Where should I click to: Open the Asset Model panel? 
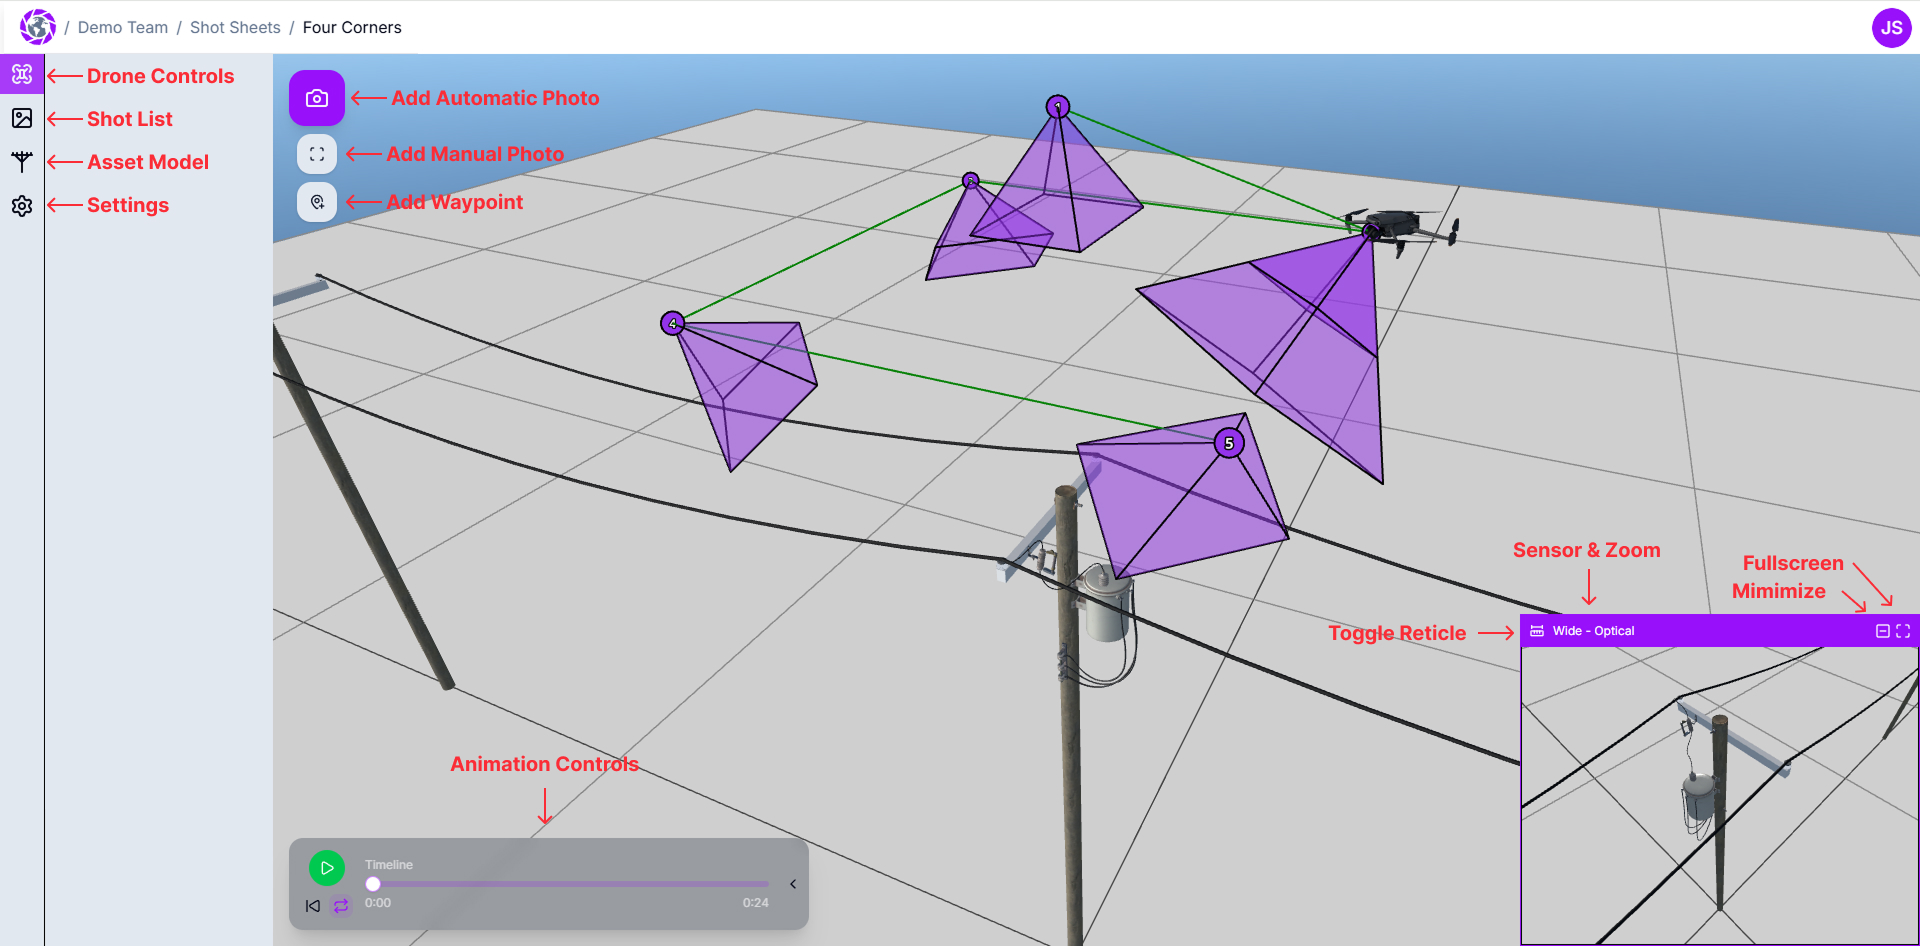[x=22, y=161]
